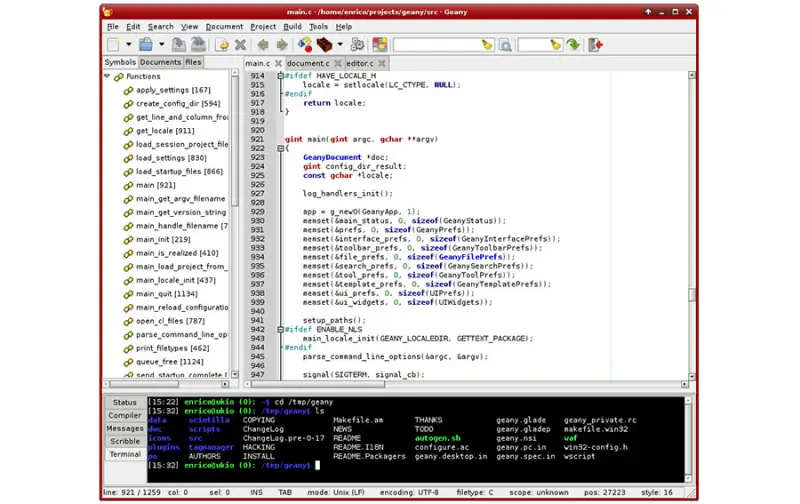
Task: Select main [921] symbol
Action: [x=156, y=185]
